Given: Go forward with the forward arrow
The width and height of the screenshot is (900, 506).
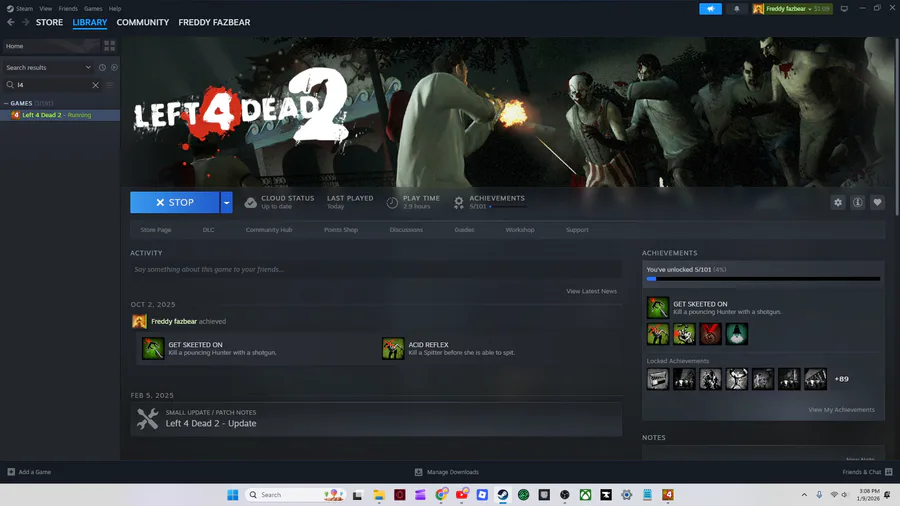Looking at the screenshot, I should point(25,22).
